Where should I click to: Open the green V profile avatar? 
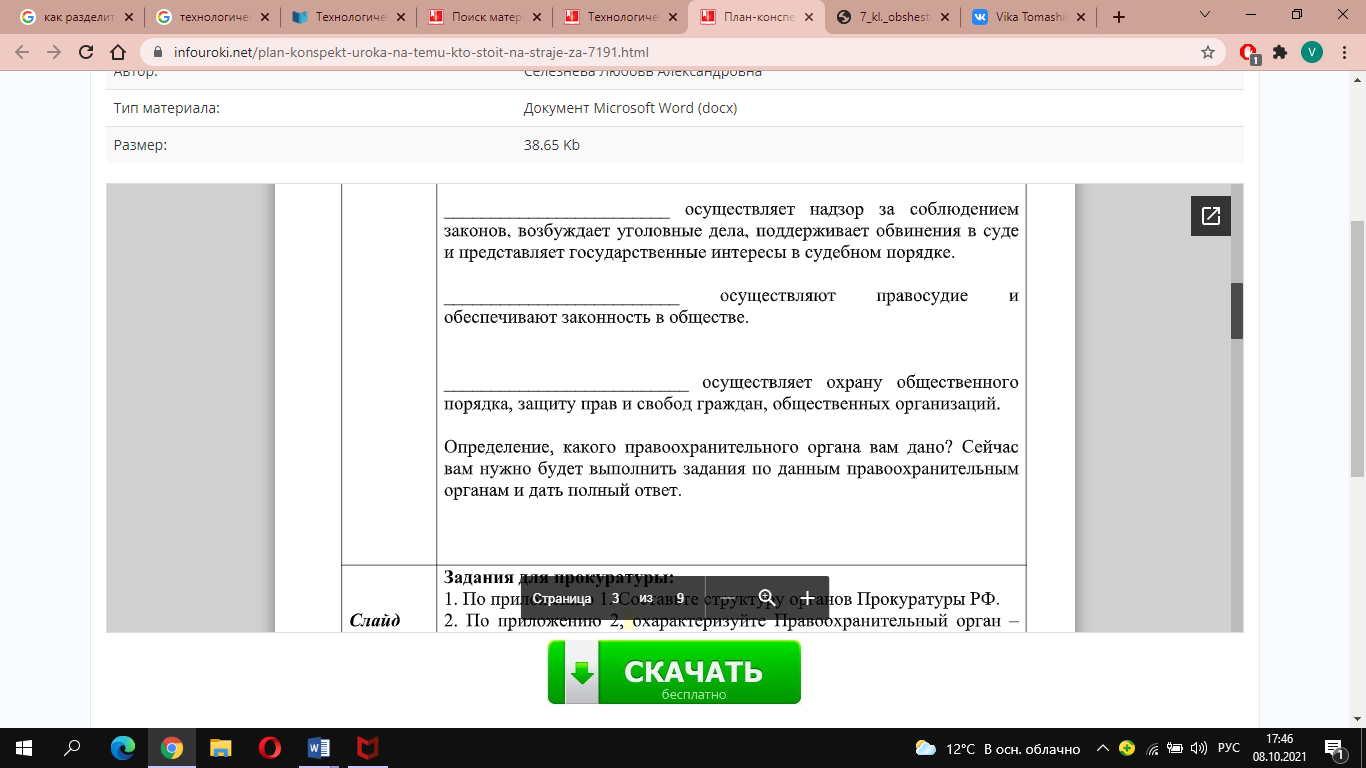1312,52
